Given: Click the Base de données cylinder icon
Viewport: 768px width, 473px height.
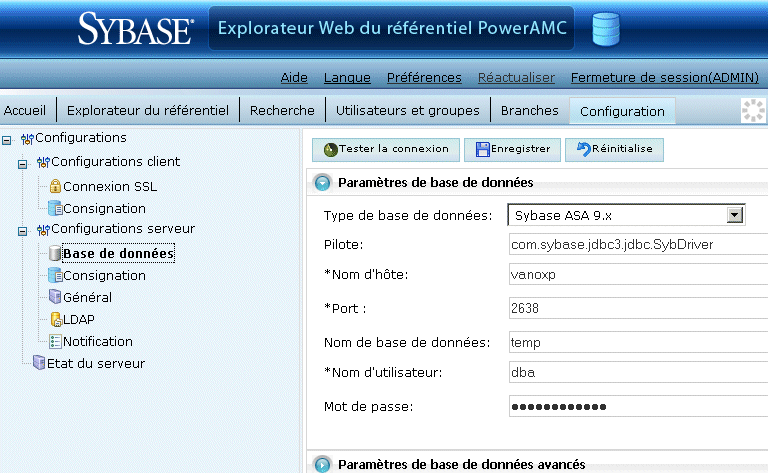Looking at the screenshot, I should point(55,253).
